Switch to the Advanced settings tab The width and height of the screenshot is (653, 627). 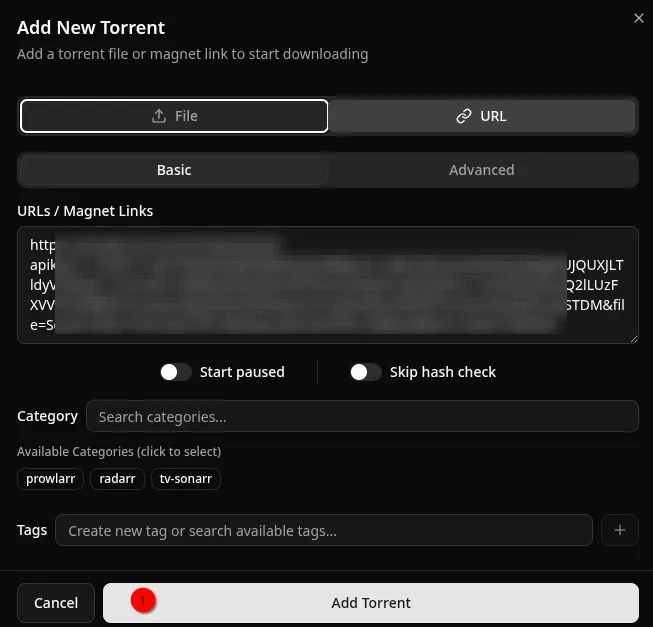pyautogui.click(x=482, y=170)
